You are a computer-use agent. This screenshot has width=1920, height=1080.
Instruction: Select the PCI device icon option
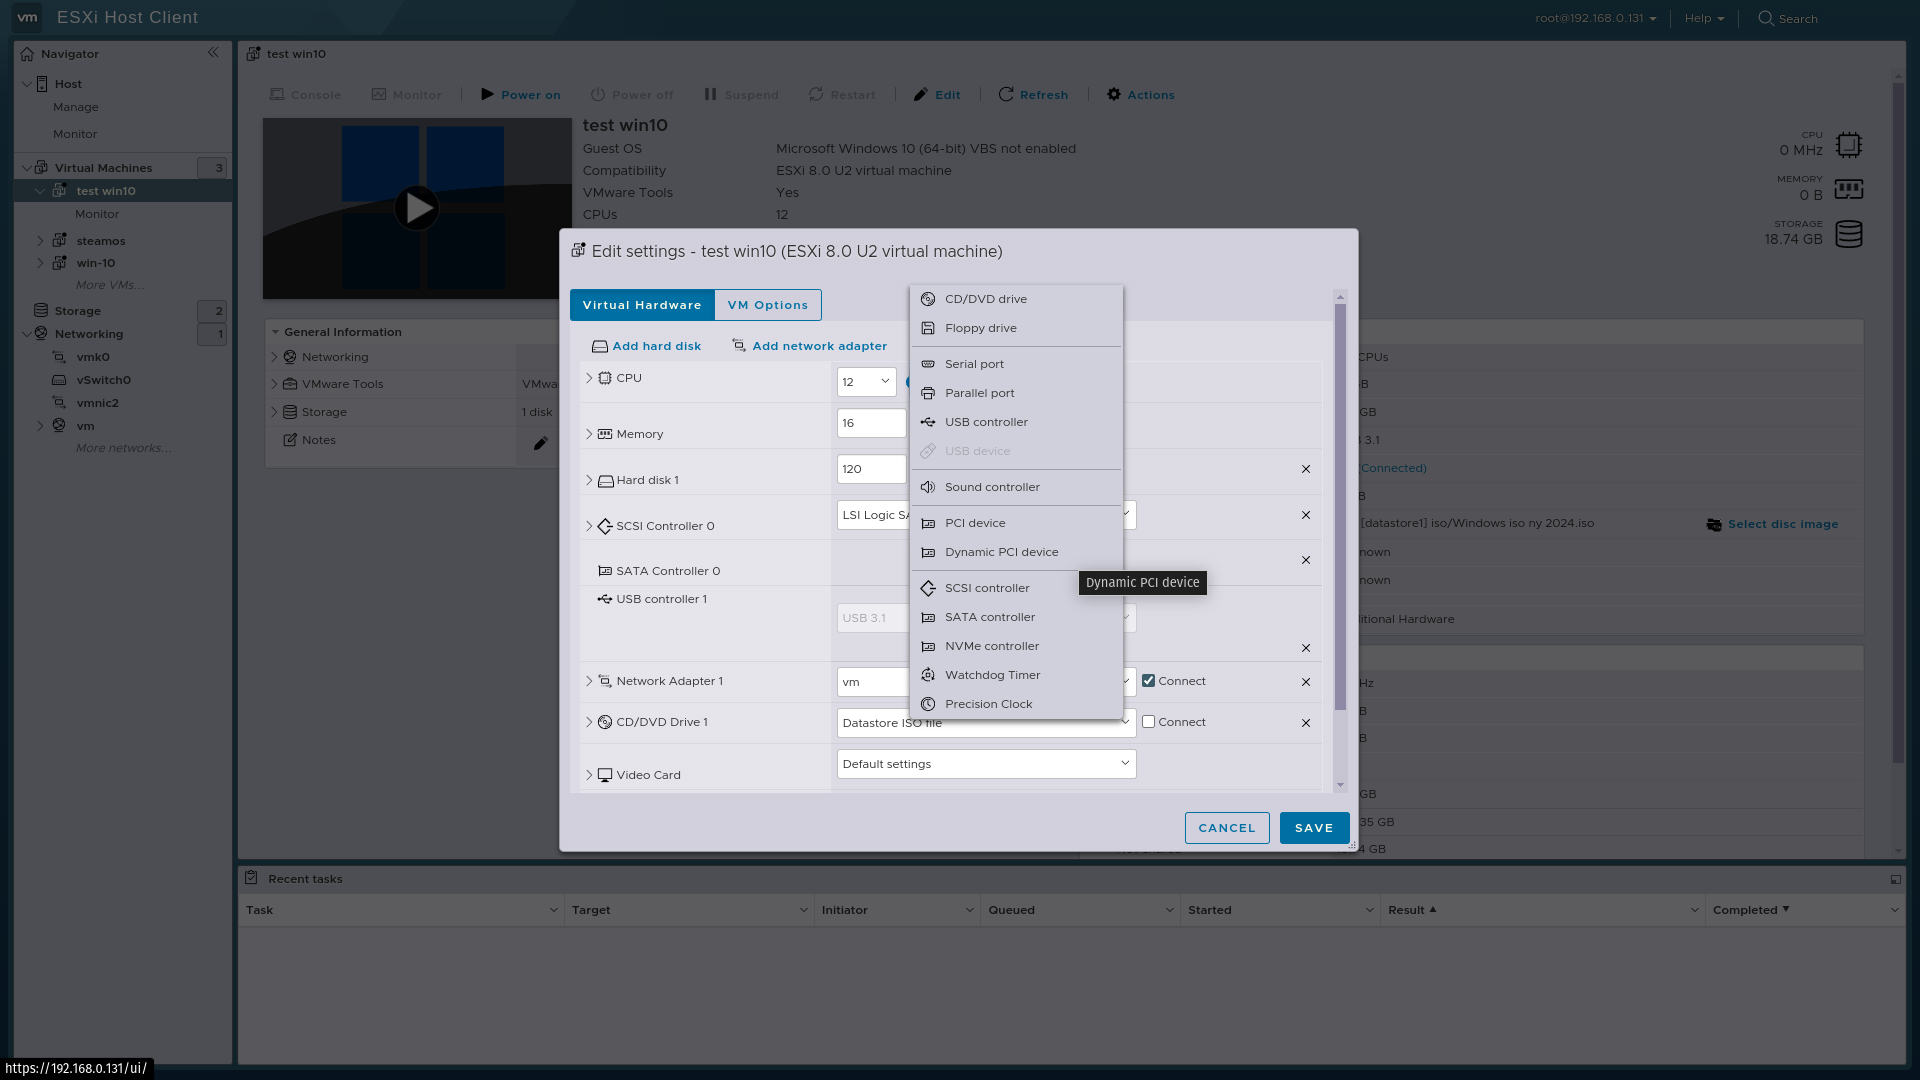click(x=927, y=522)
